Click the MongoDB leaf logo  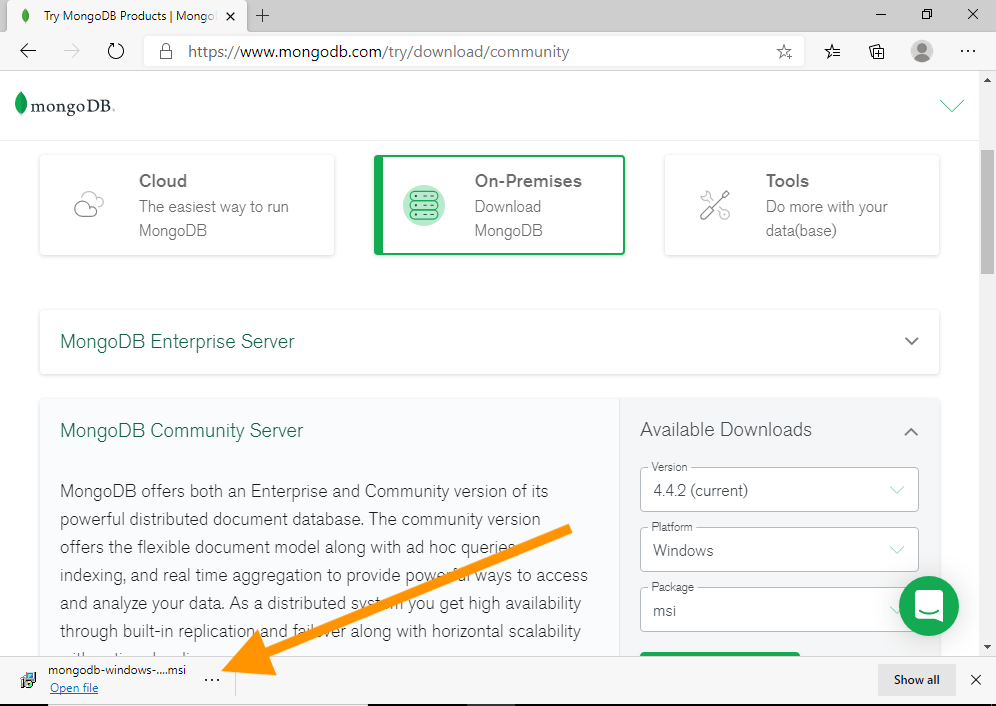(20, 101)
